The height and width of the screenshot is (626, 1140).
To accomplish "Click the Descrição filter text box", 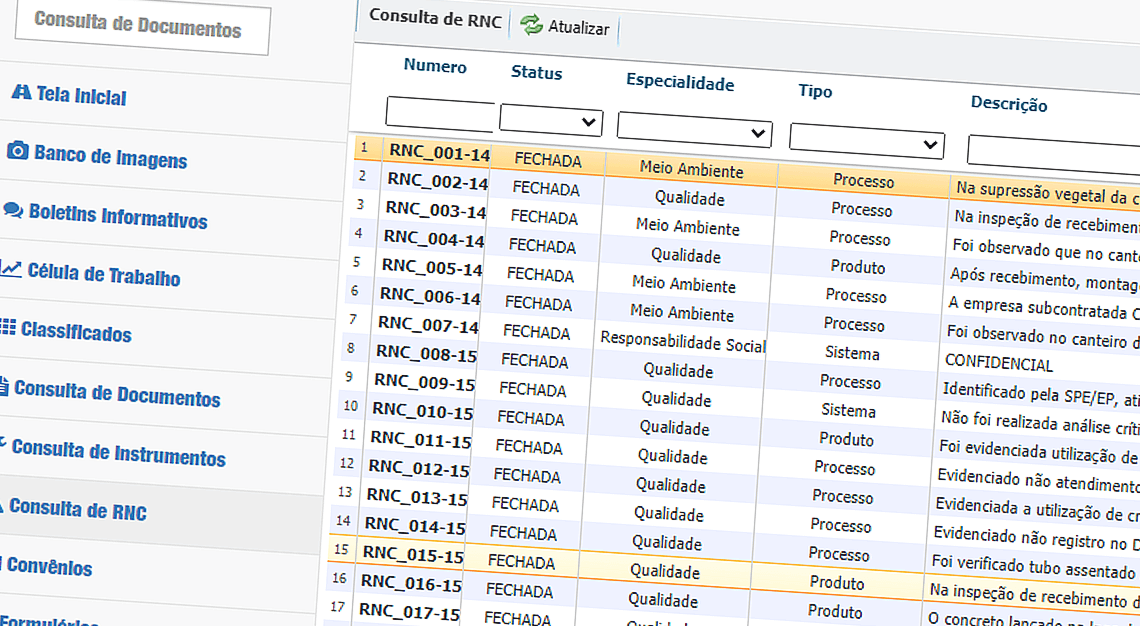I will (1050, 147).
